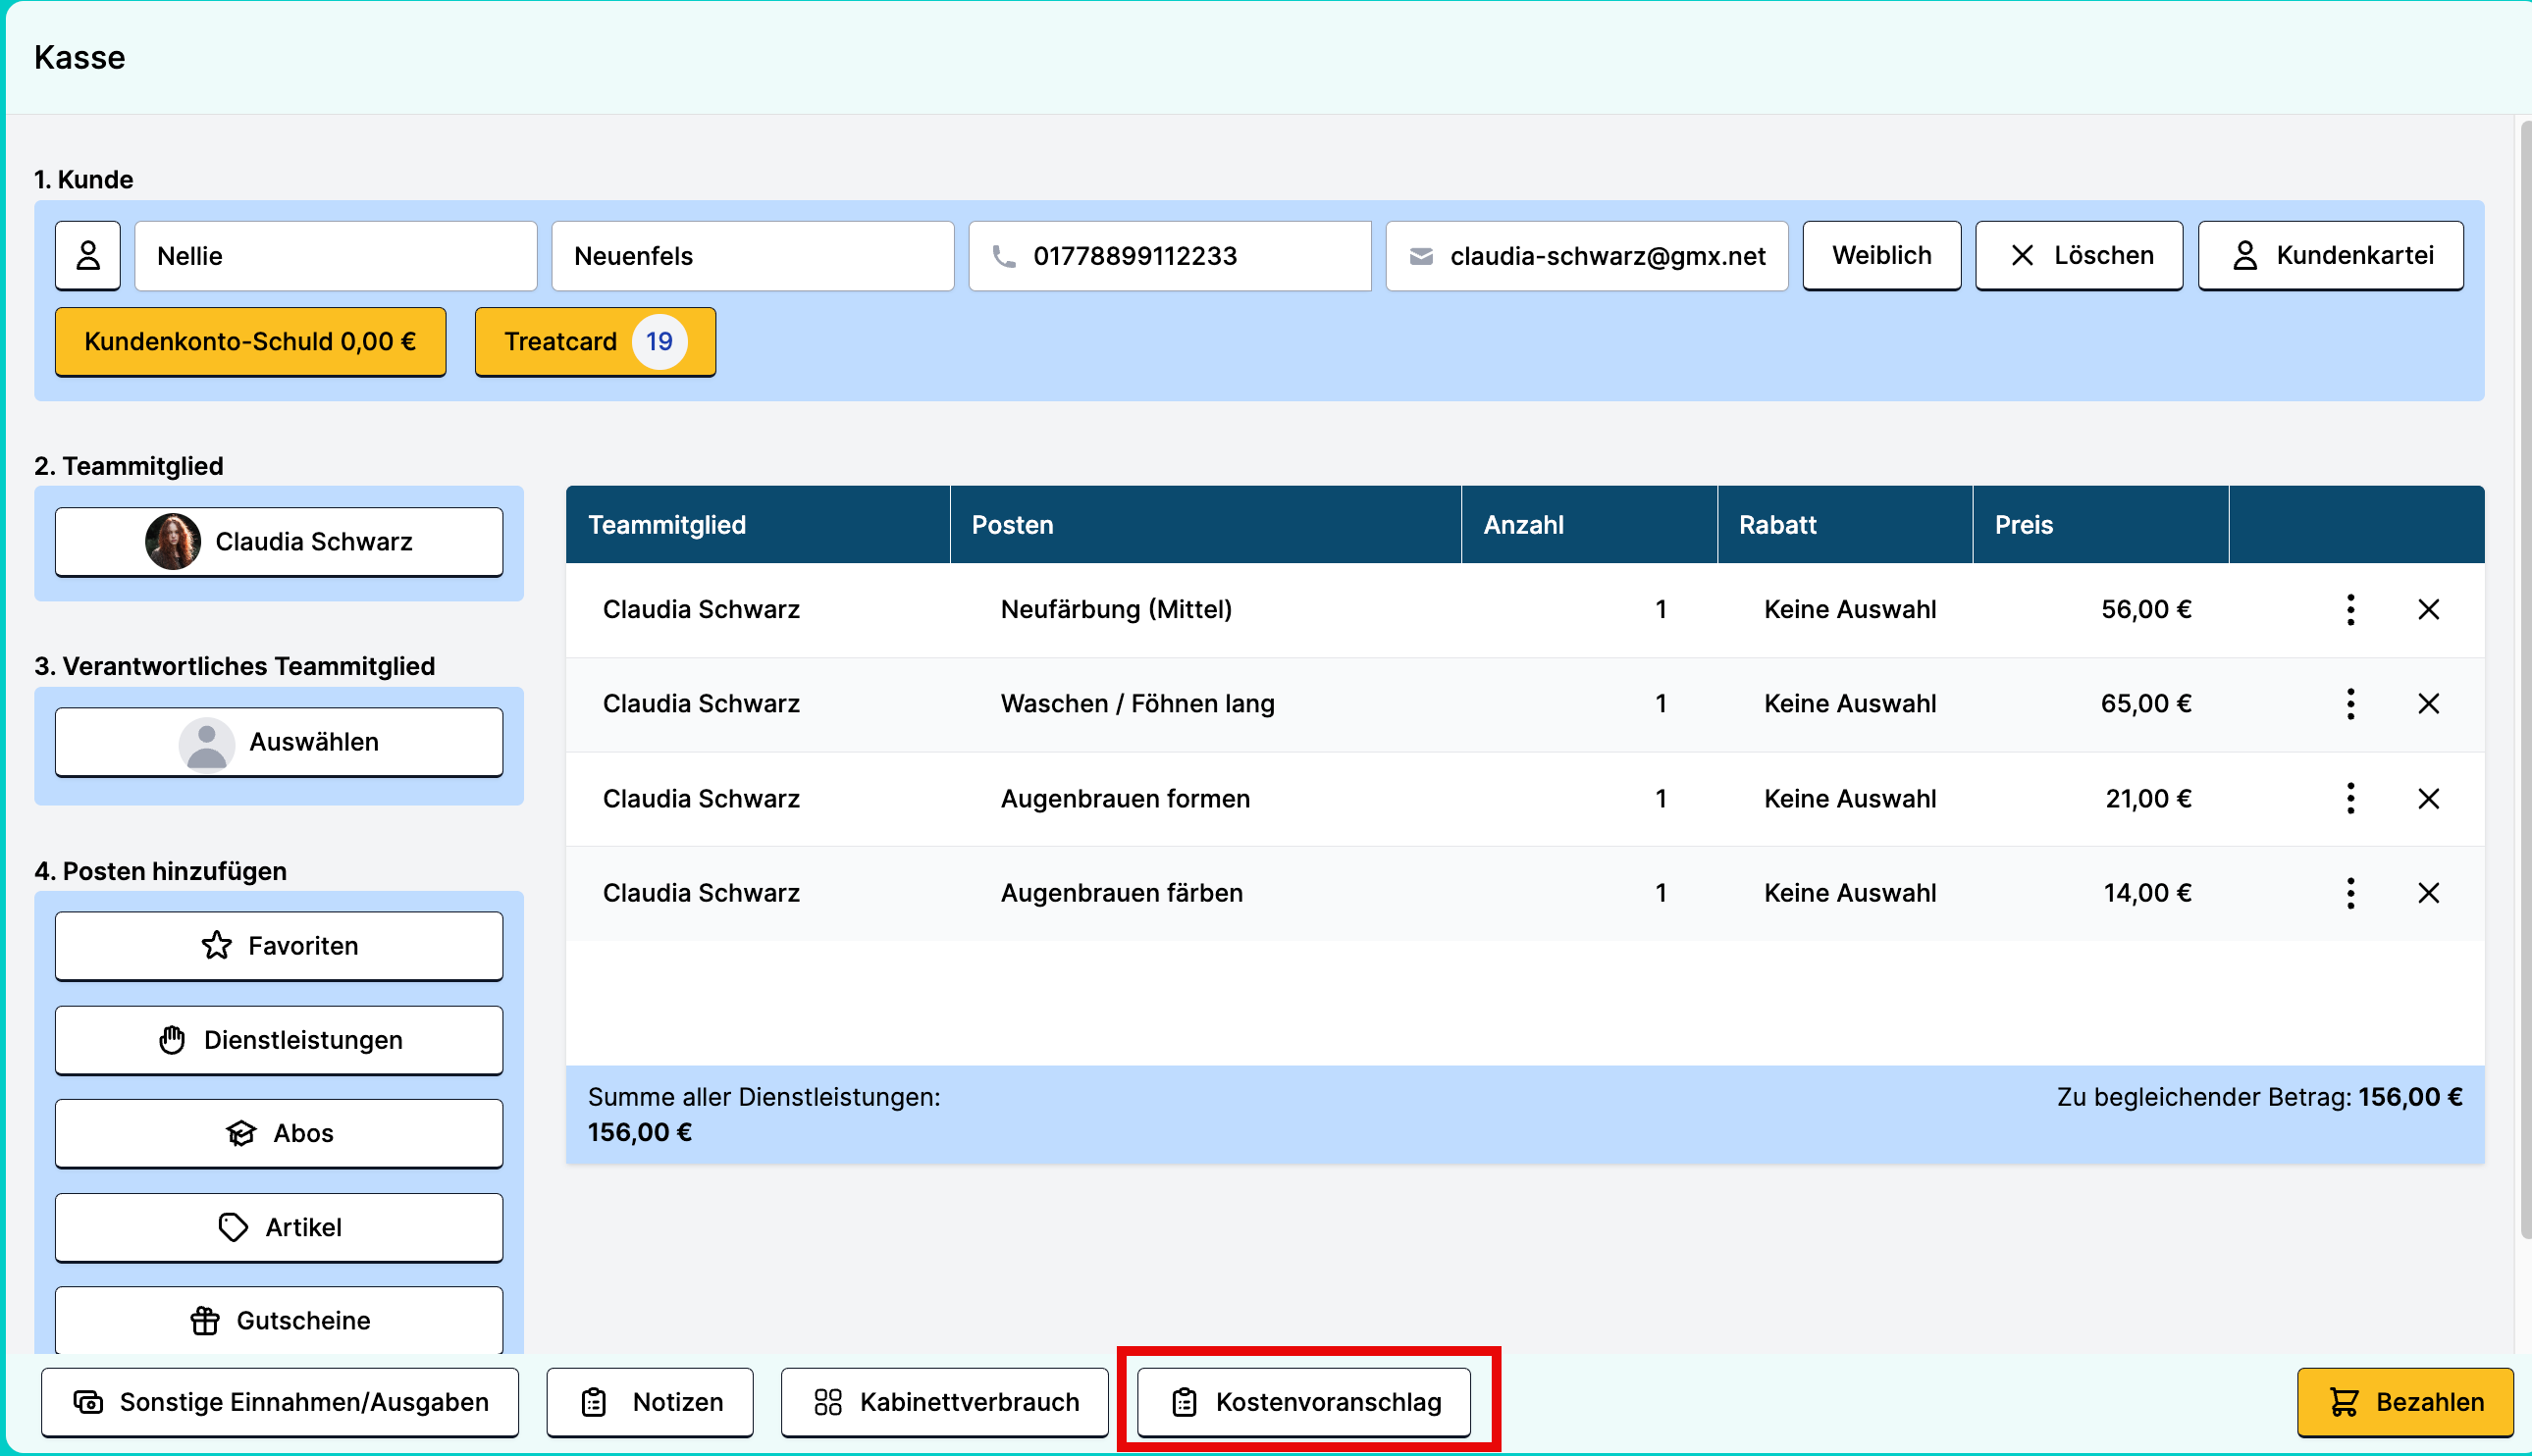
Task: Click the Kostenvoranschlag button
Action: [1304, 1402]
